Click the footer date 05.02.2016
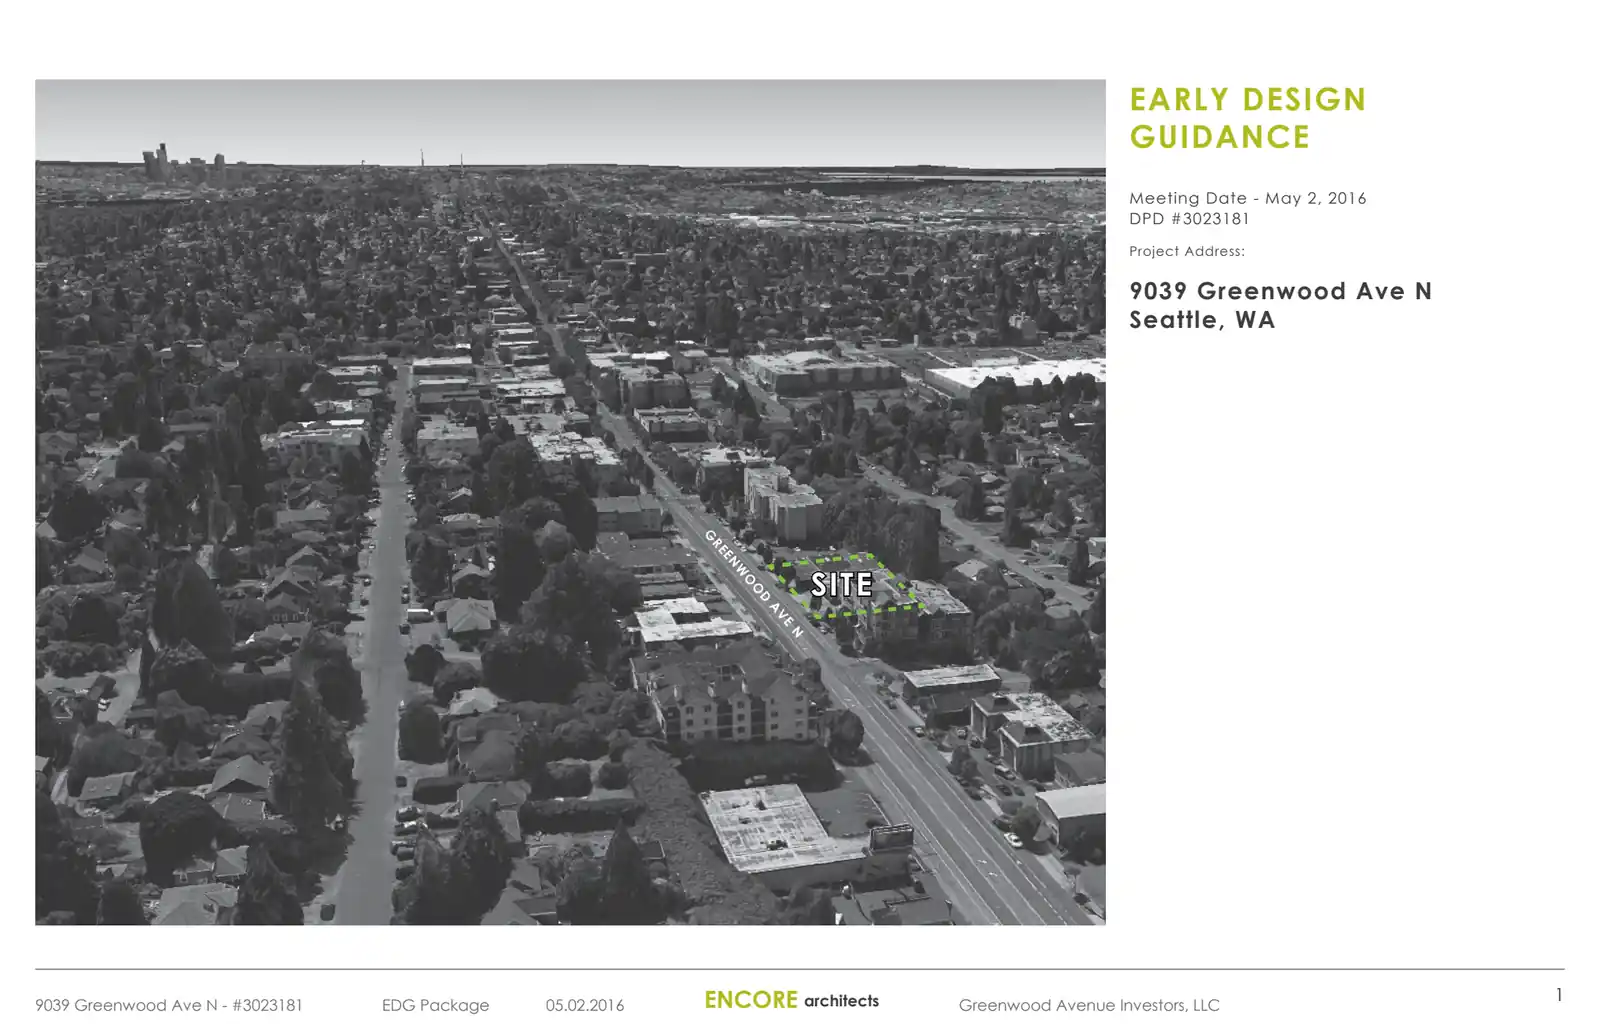This screenshot has height=1035, width=1600. point(585,1005)
